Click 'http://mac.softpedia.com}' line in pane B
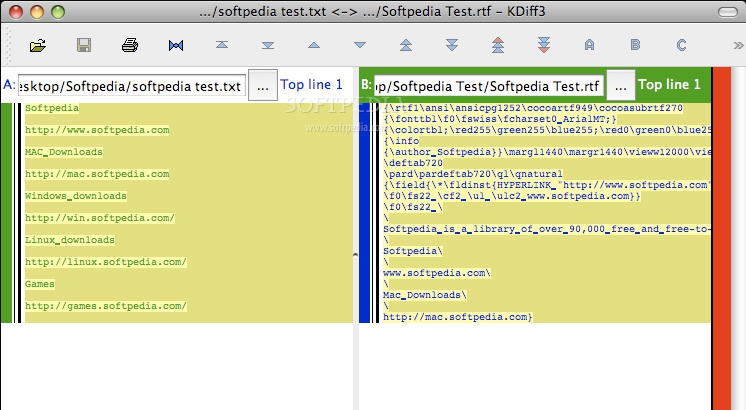746x410 pixels. 458,316
